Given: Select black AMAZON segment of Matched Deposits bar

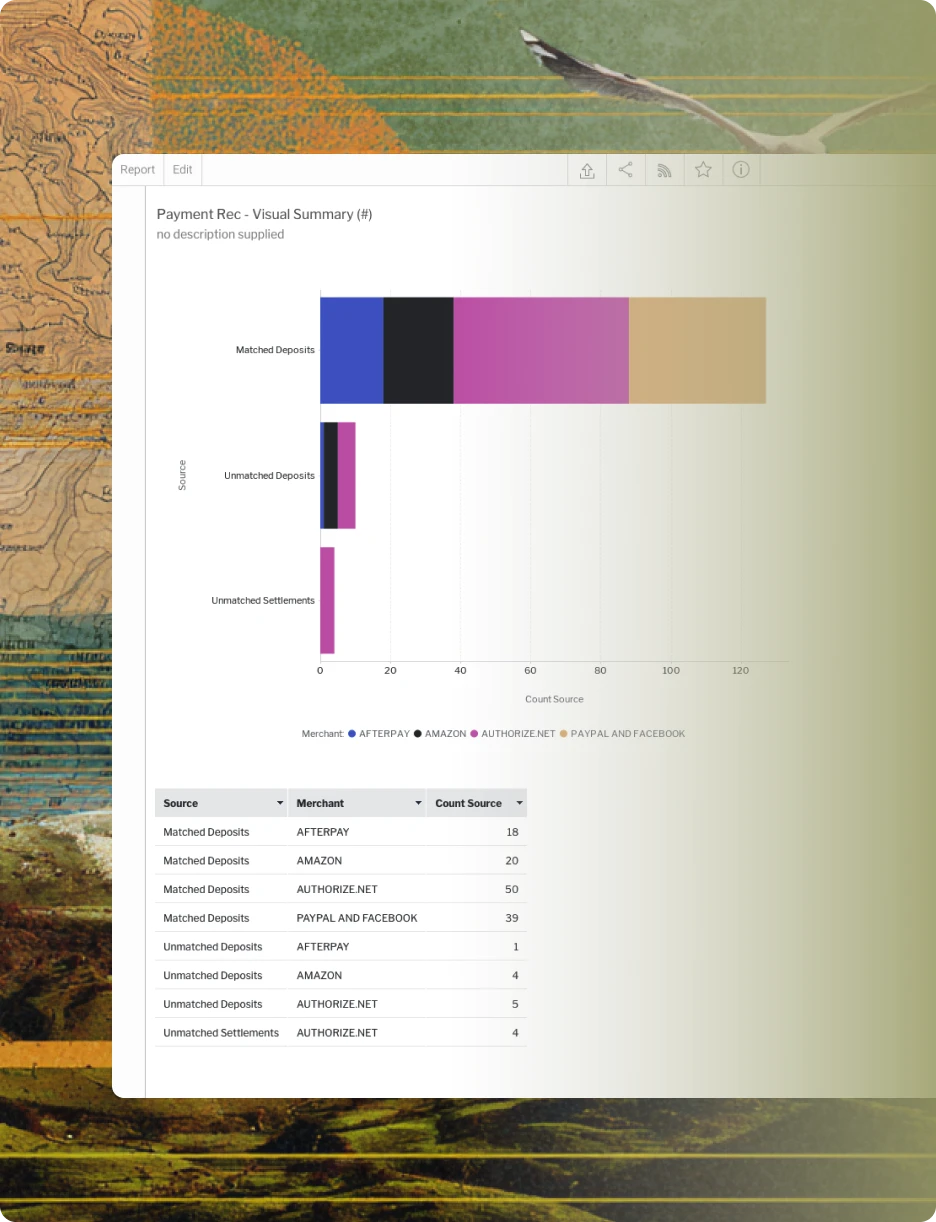Looking at the screenshot, I should pyautogui.click(x=419, y=350).
